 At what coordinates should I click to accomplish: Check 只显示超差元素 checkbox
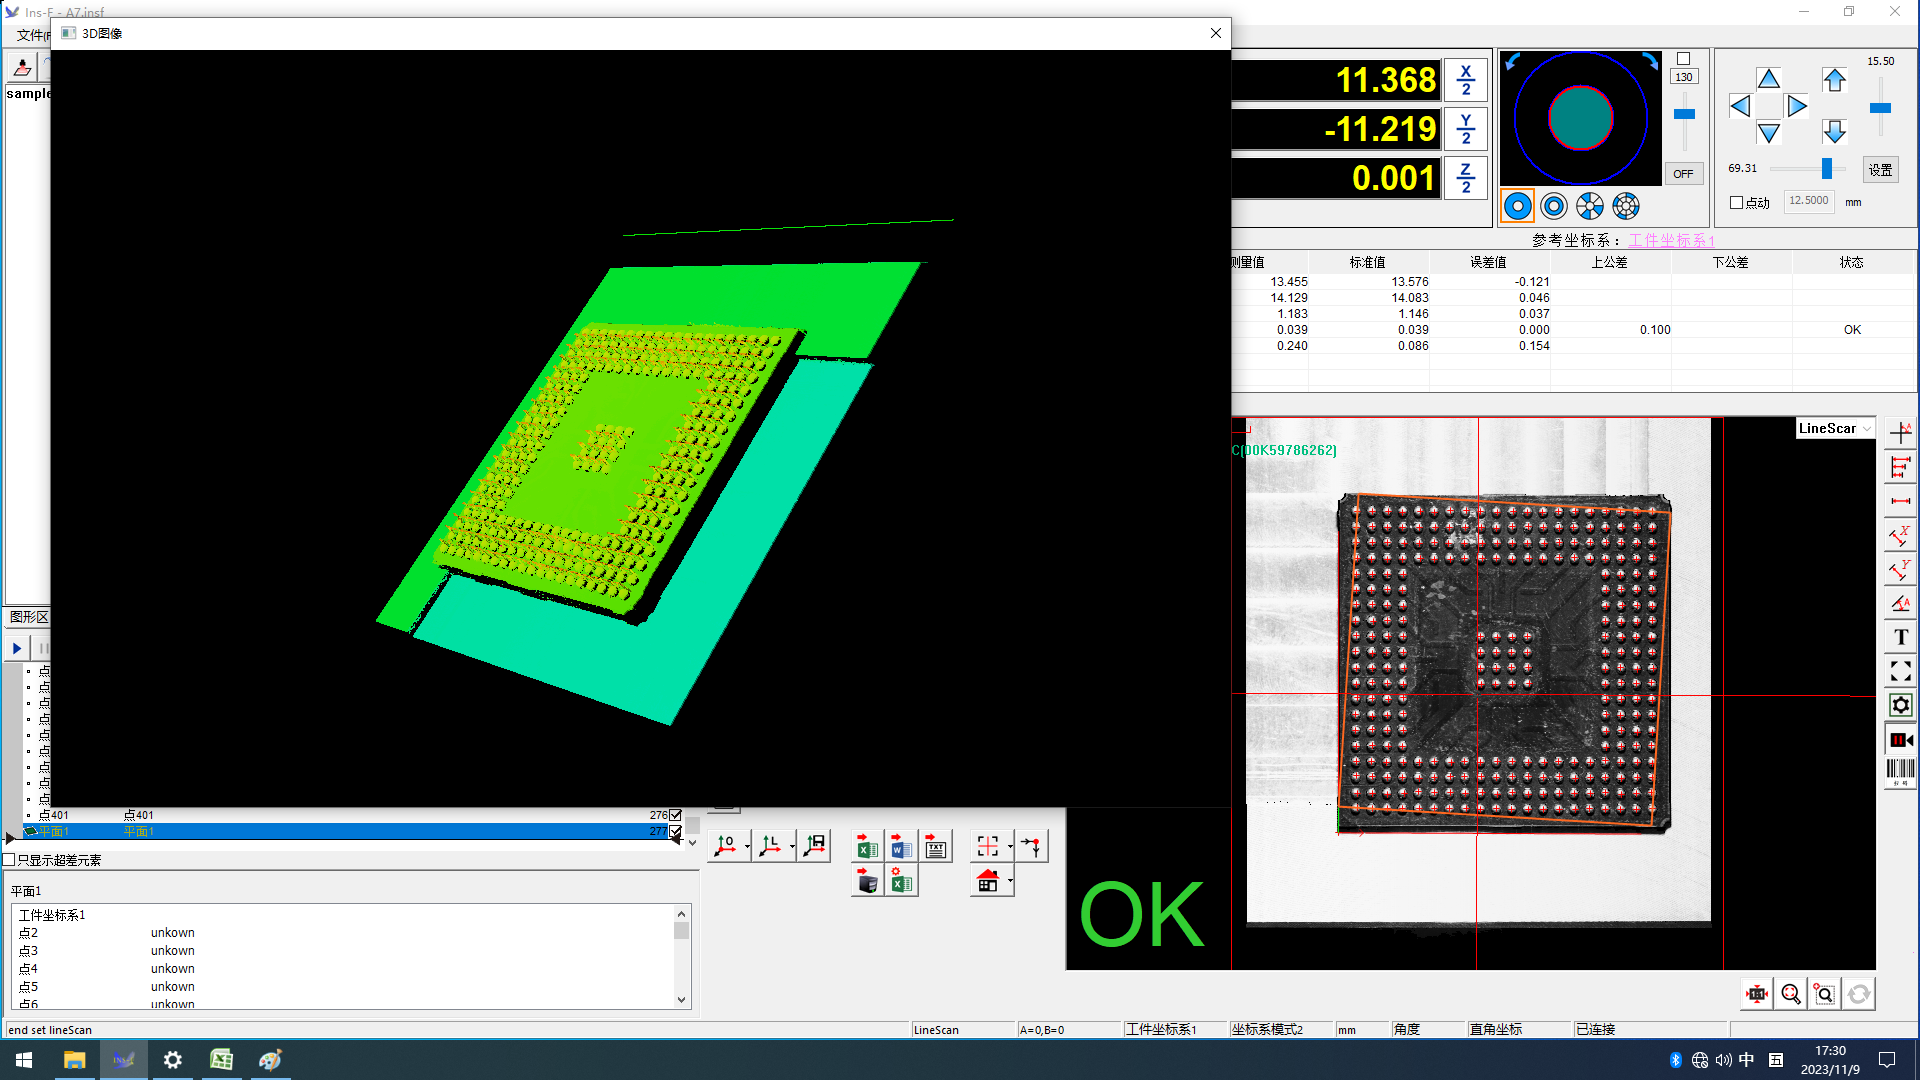pyautogui.click(x=9, y=860)
